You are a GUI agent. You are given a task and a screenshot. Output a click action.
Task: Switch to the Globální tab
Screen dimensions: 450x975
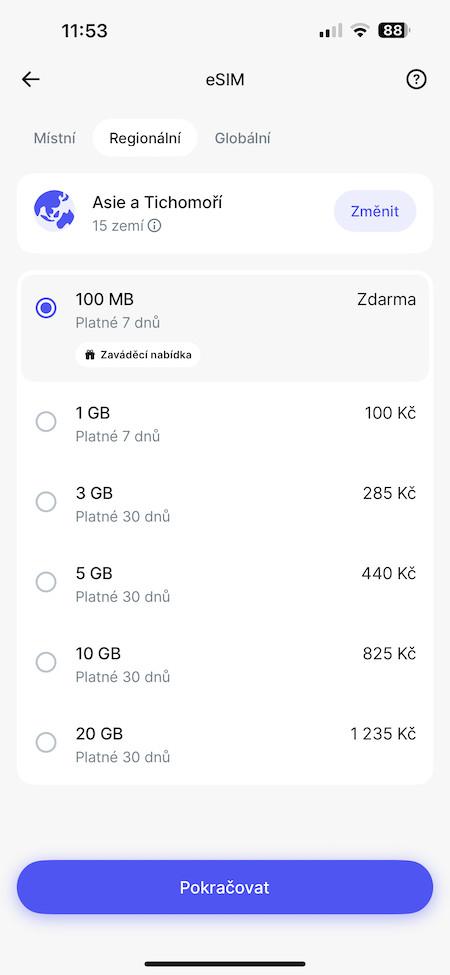click(242, 138)
